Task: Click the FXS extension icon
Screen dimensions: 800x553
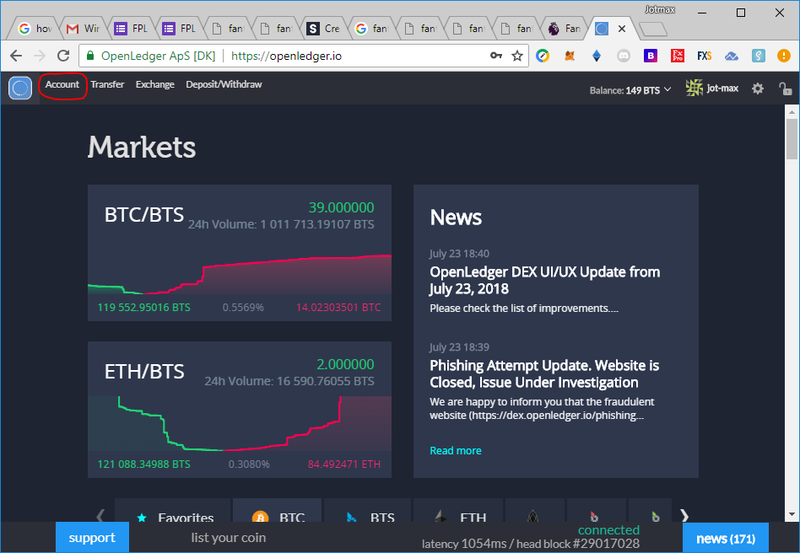Action: pos(705,56)
